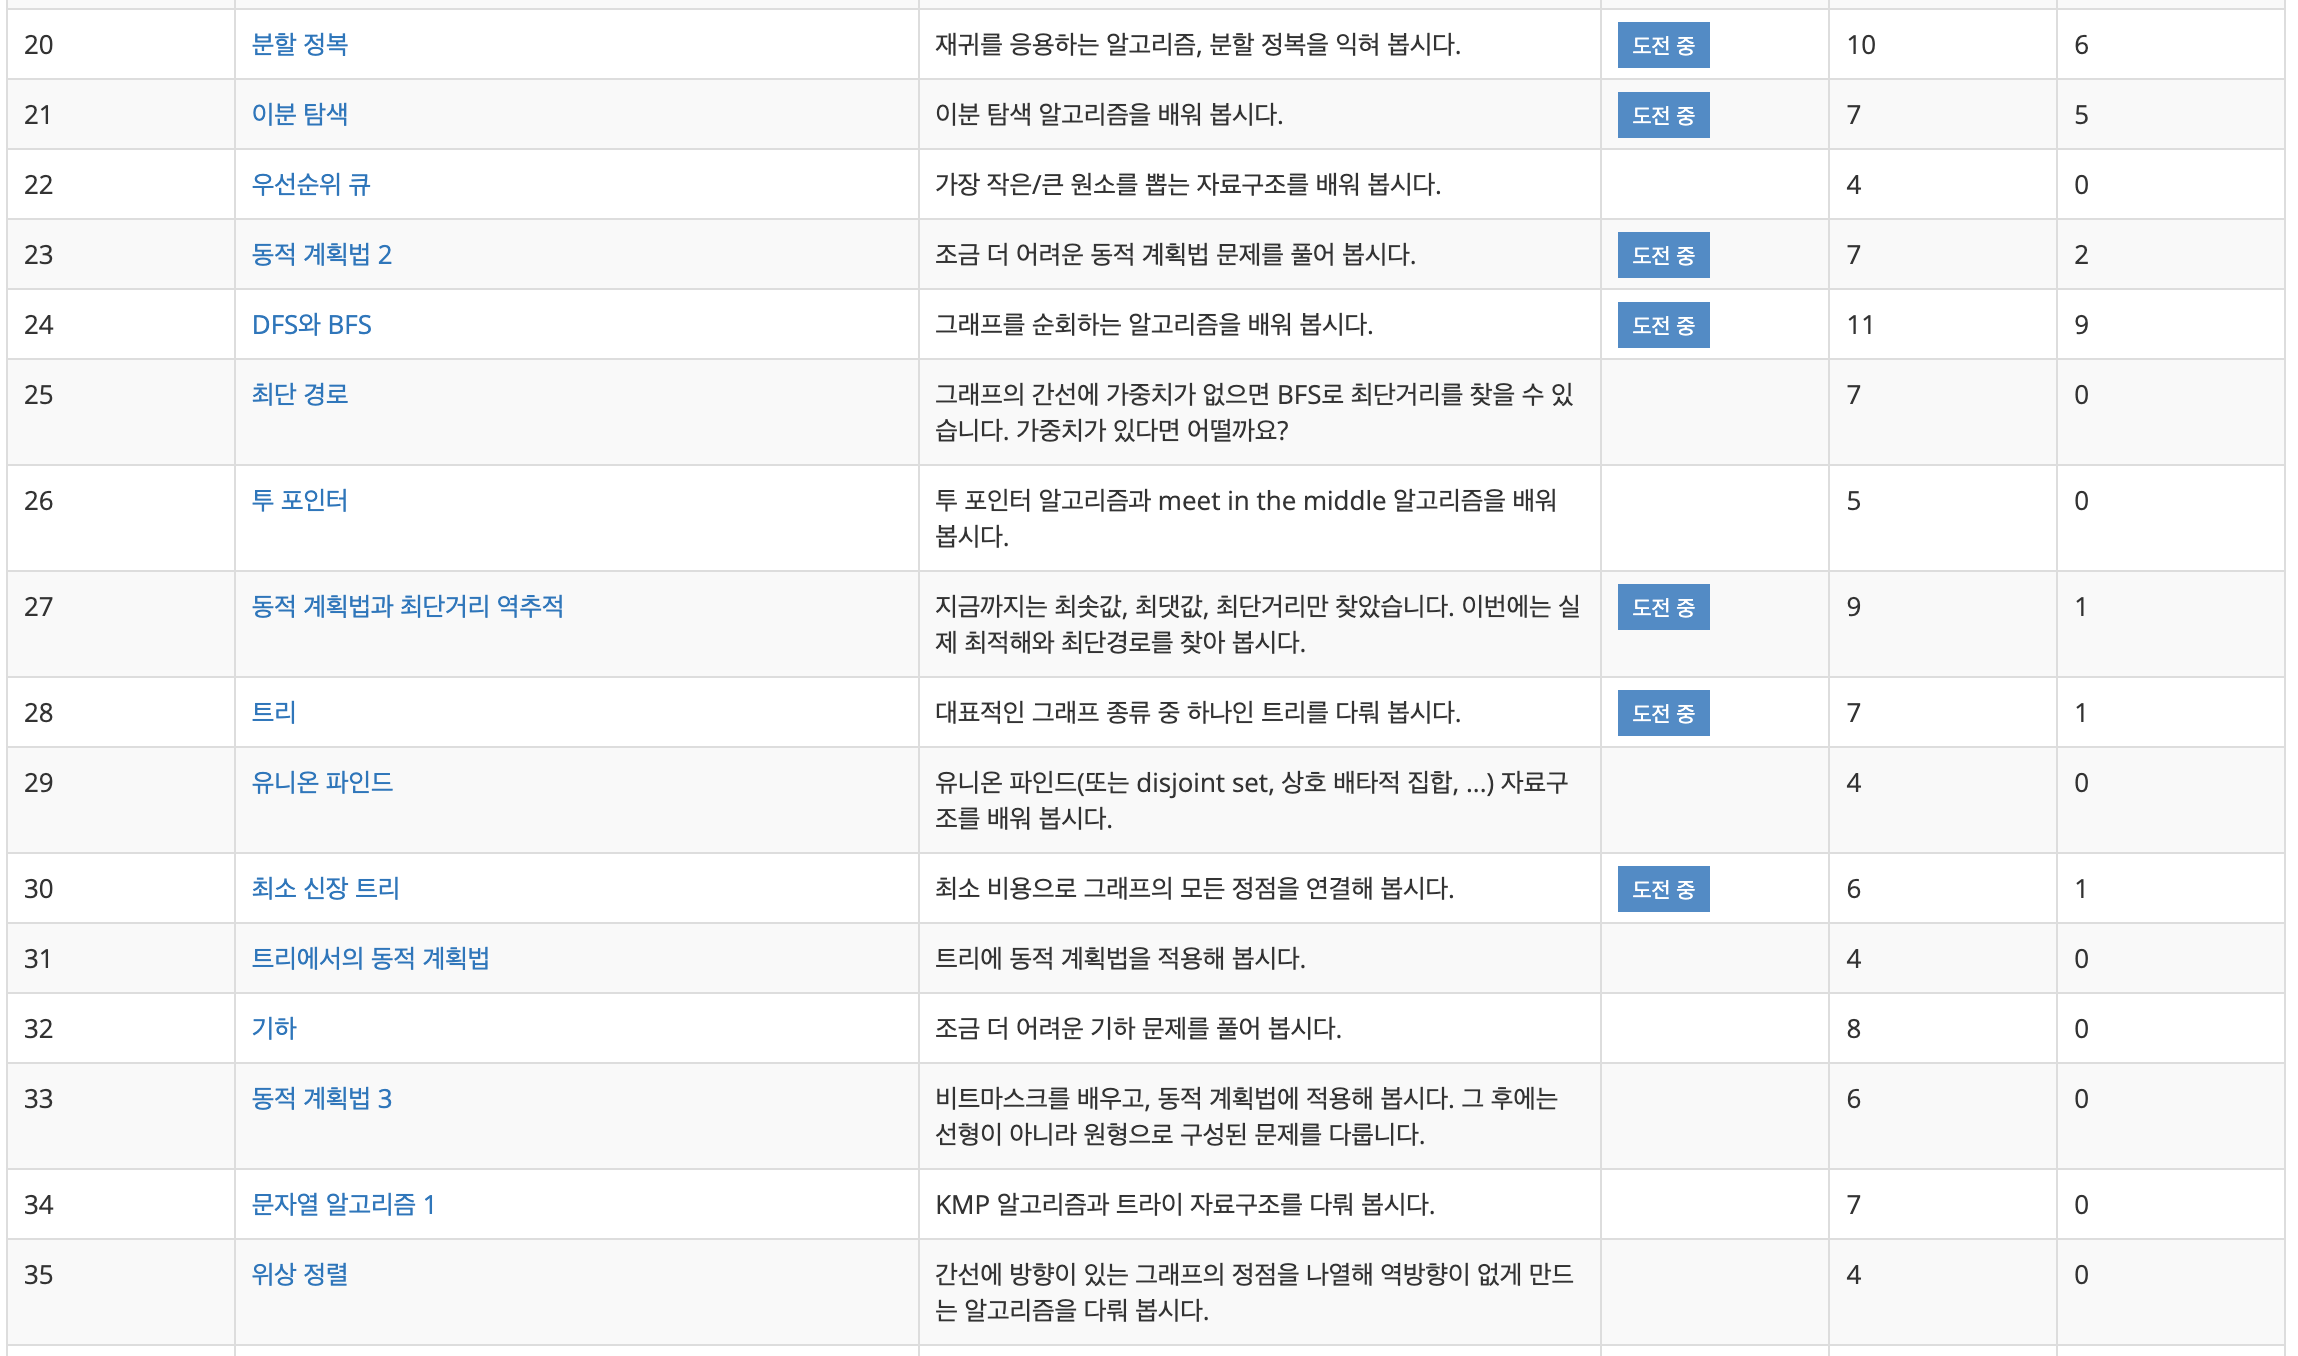Click 도전 중 badge in row 20
The width and height of the screenshot is (2298, 1356).
pos(1663,45)
